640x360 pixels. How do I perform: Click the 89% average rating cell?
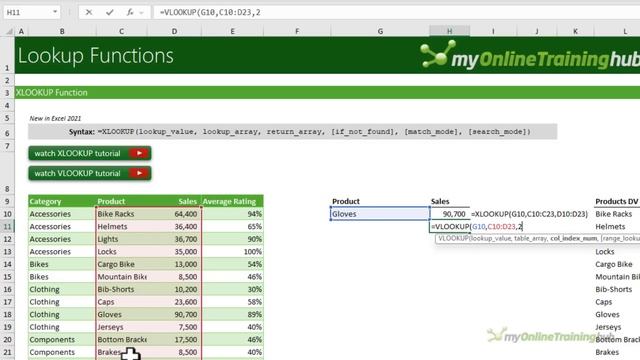point(232,315)
